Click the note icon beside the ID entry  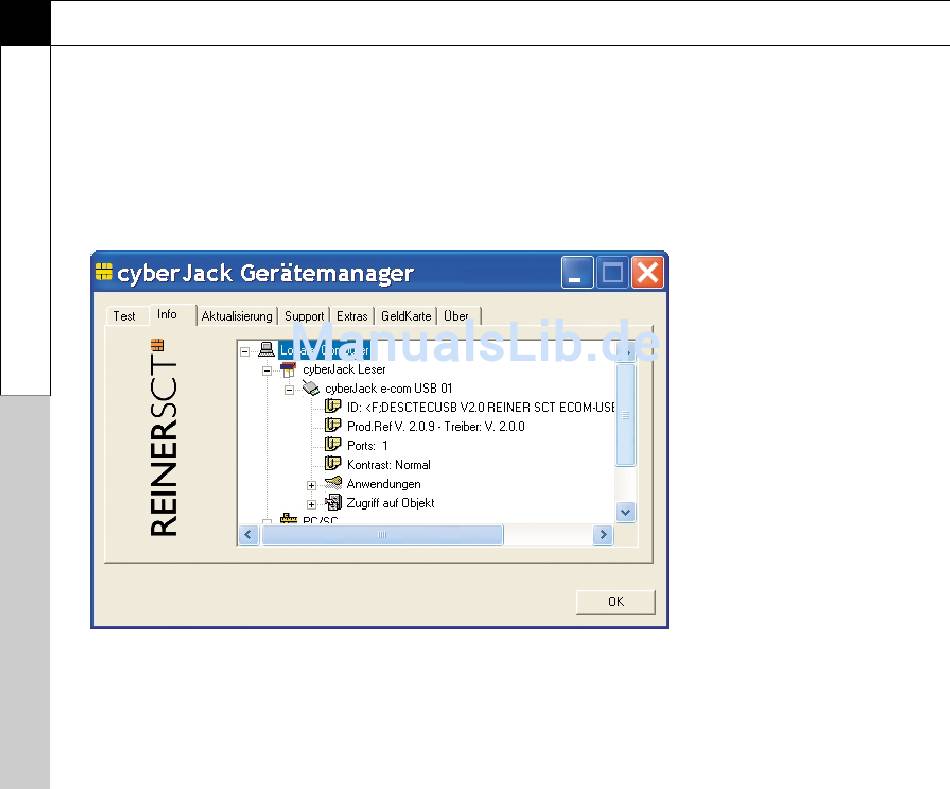pyautogui.click(x=333, y=406)
